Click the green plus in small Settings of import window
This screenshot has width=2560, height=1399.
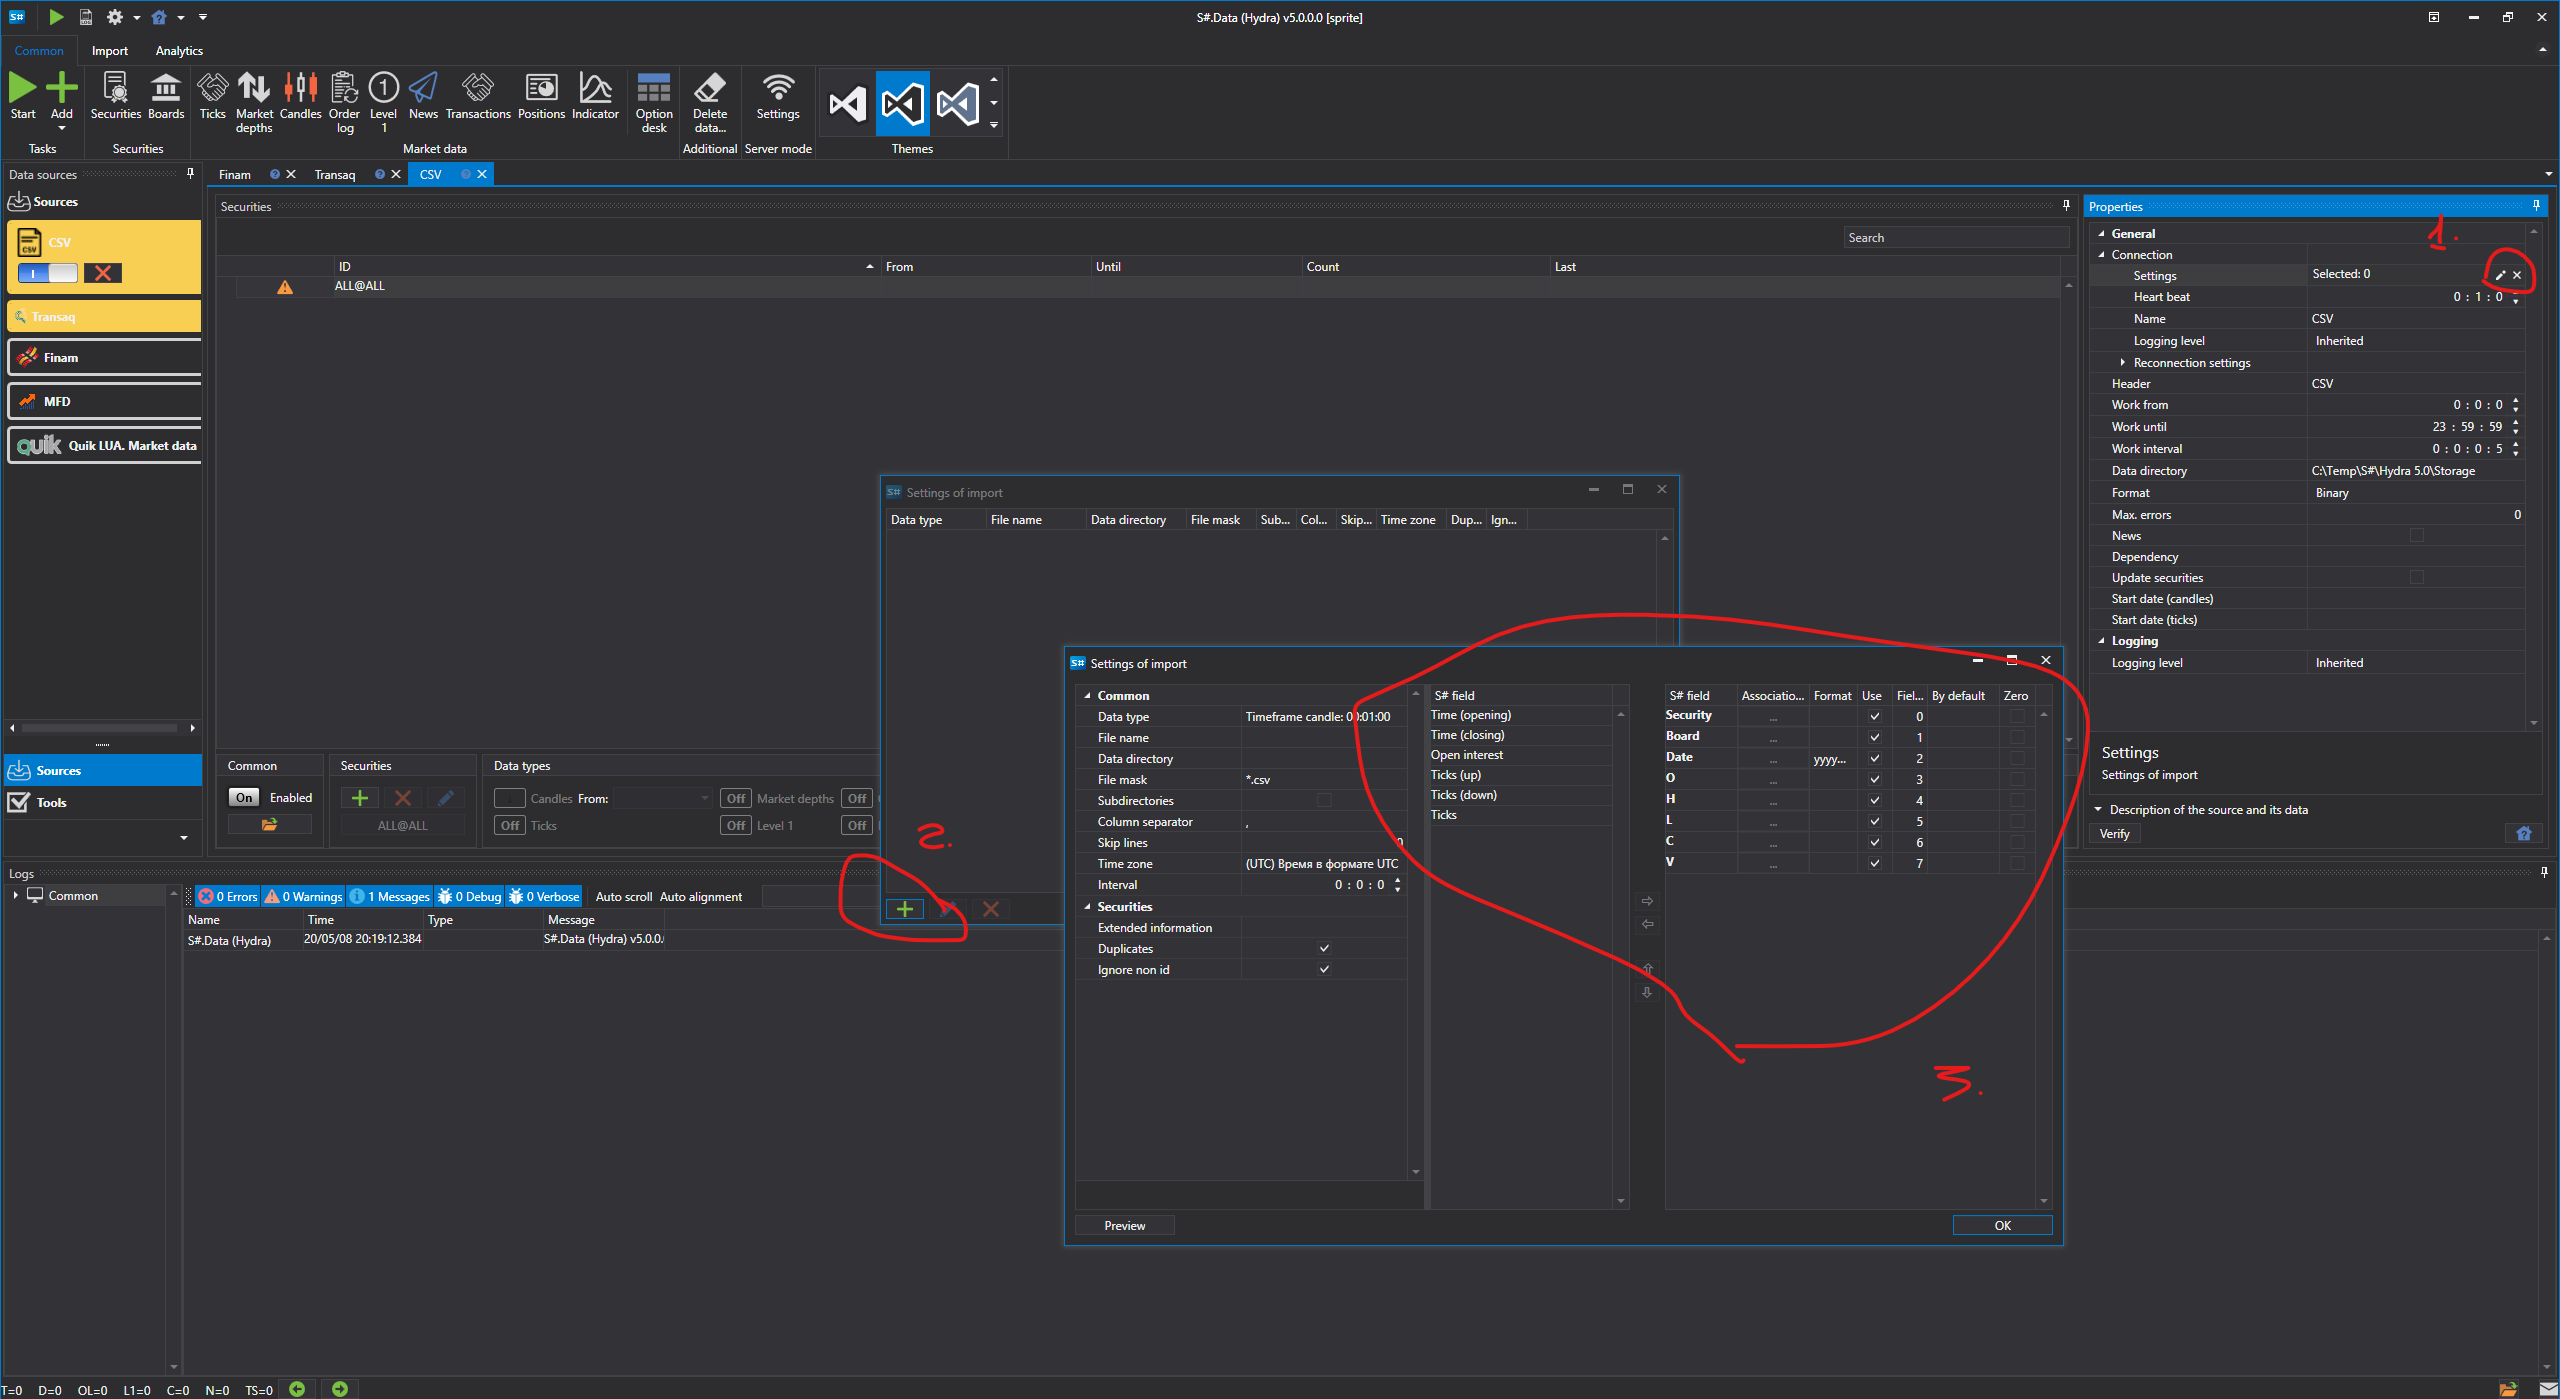click(904, 909)
